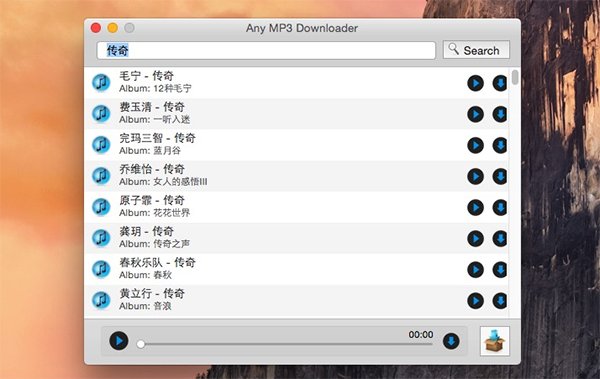Click the results list scrollbar thumb
600x379 pixels.
(x=515, y=77)
